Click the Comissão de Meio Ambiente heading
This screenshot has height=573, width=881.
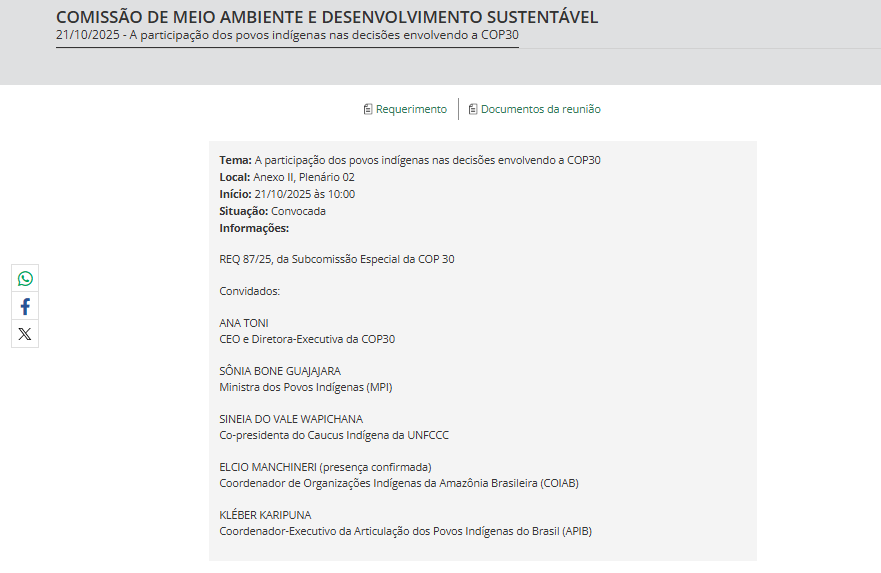(x=327, y=17)
